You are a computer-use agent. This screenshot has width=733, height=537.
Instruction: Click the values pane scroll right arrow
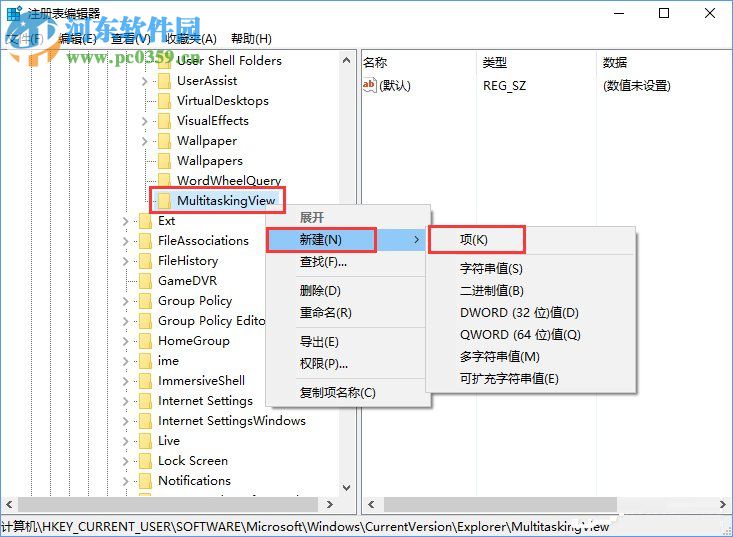point(723,504)
